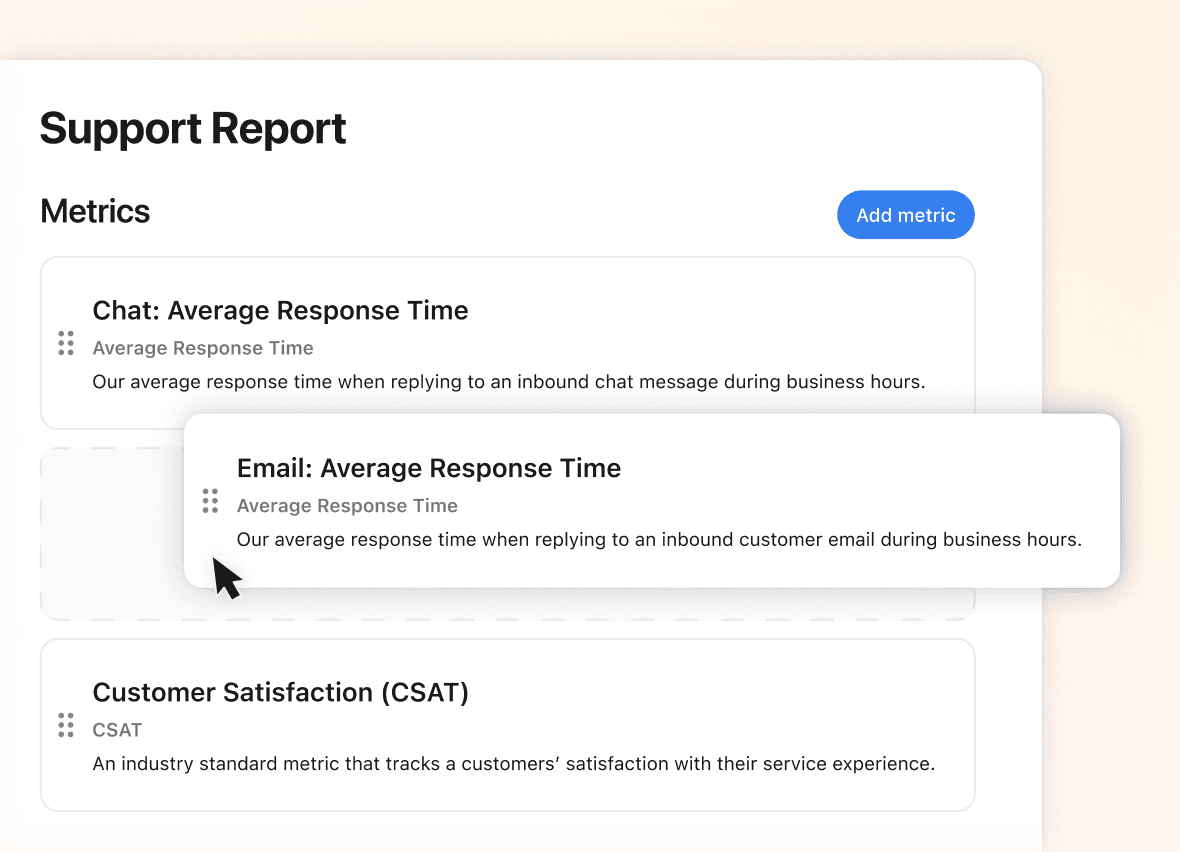Click the Email metric drag handle
1180x852 pixels.
[x=210, y=501]
